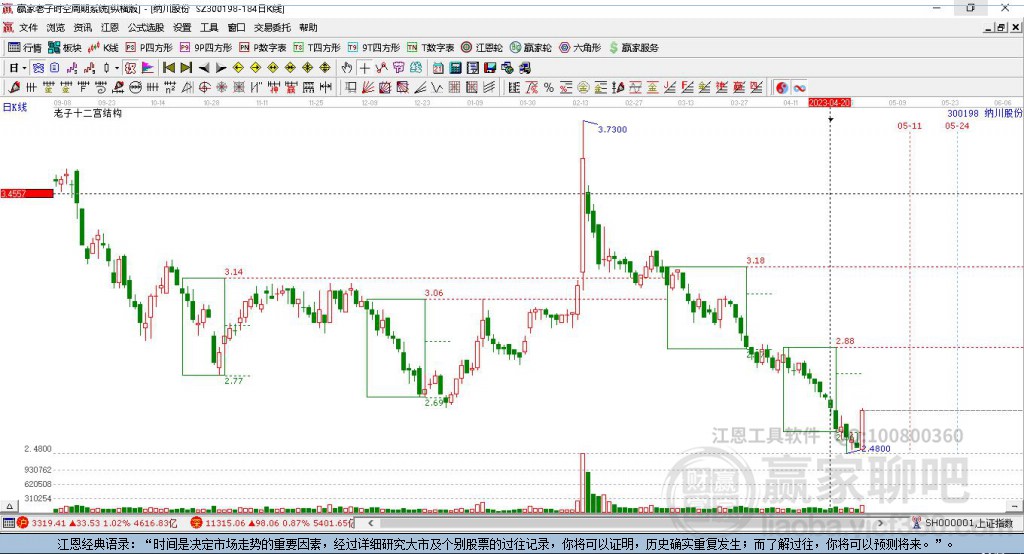Open the 设置 menu

click(x=182, y=27)
